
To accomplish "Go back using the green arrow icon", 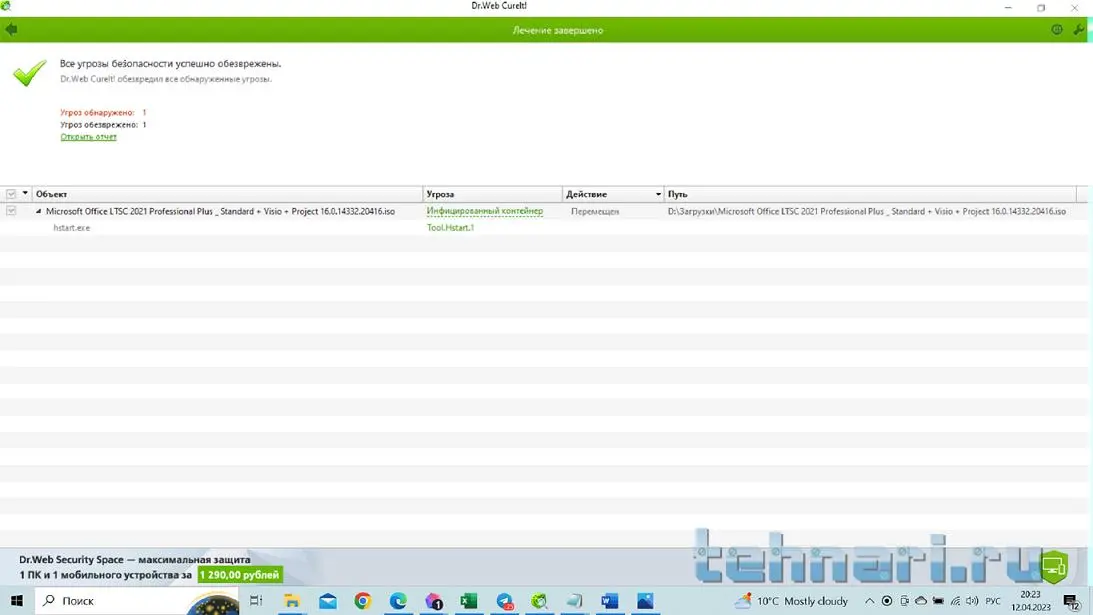I will click(11, 29).
